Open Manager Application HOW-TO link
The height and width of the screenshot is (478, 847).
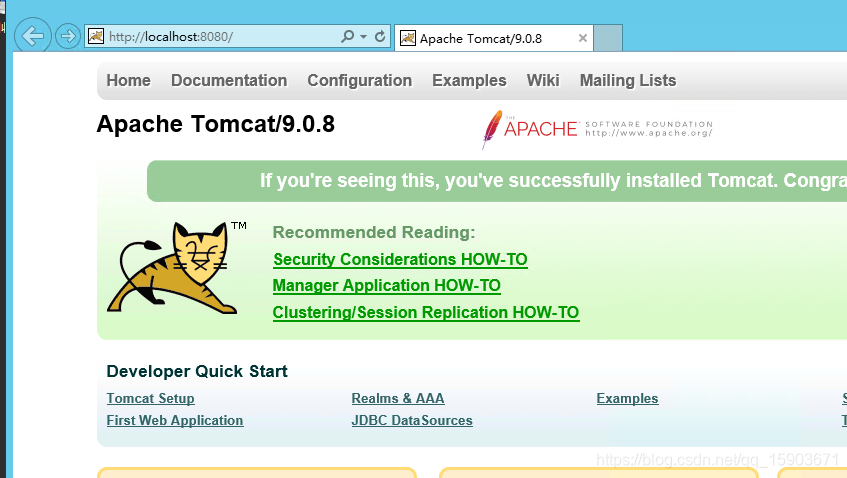(387, 285)
